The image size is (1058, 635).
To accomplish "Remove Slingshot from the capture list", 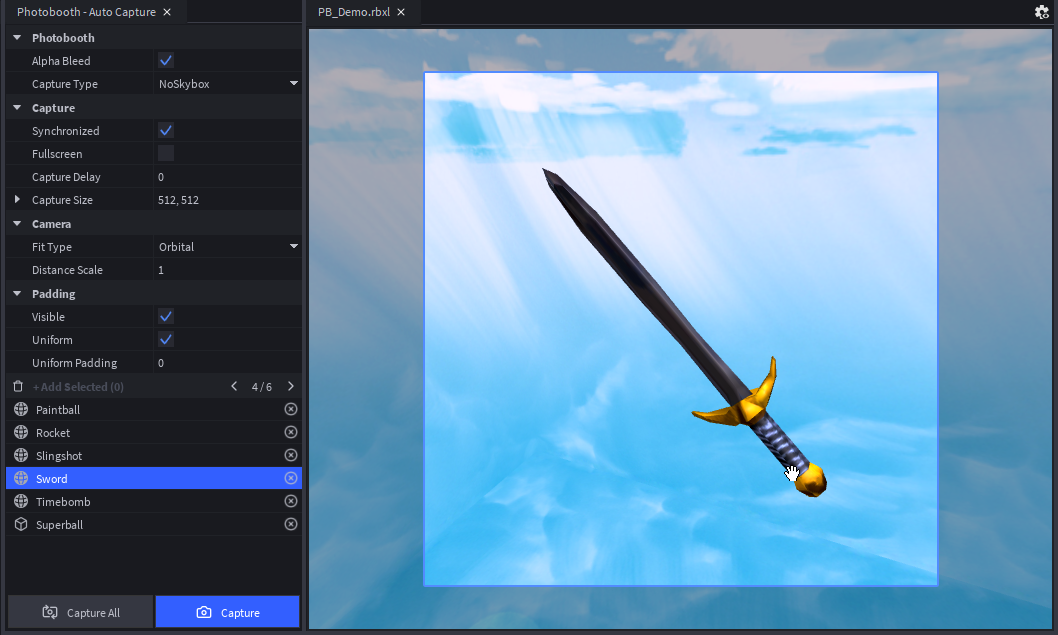I will (291, 455).
